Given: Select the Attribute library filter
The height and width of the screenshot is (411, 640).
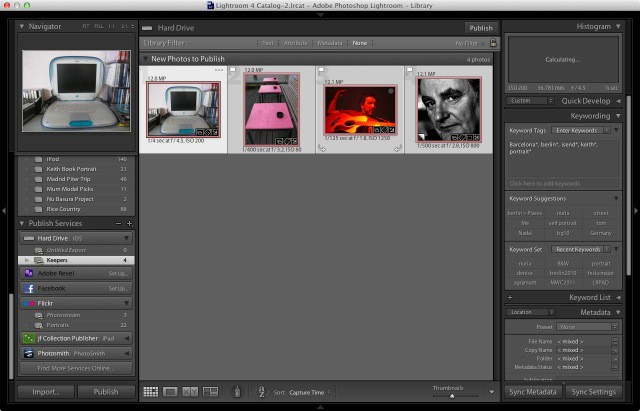Looking at the screenshot, I should click(x=296, y=43).
